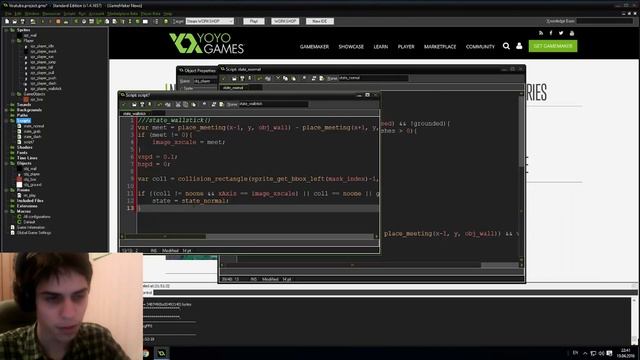640x360 pixels.
Task: Collapse the Sprites folder in resource tree
Action: tap(6, 30)
